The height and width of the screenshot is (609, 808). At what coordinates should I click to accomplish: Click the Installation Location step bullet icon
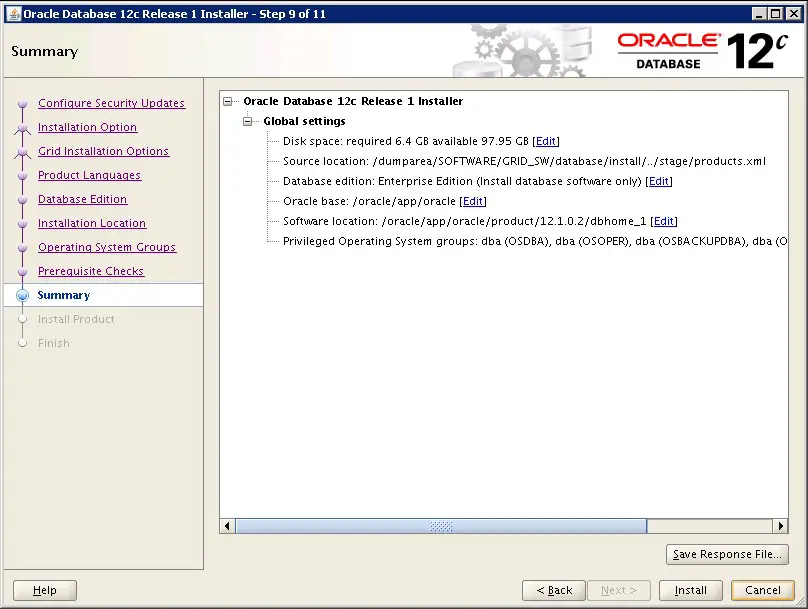(x=22, y=224)
